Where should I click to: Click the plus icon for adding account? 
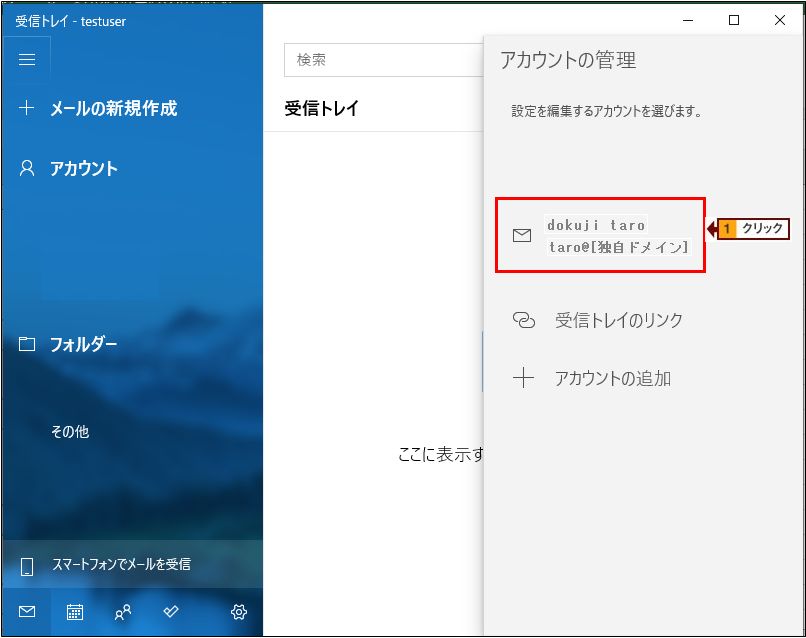point(523,378)
